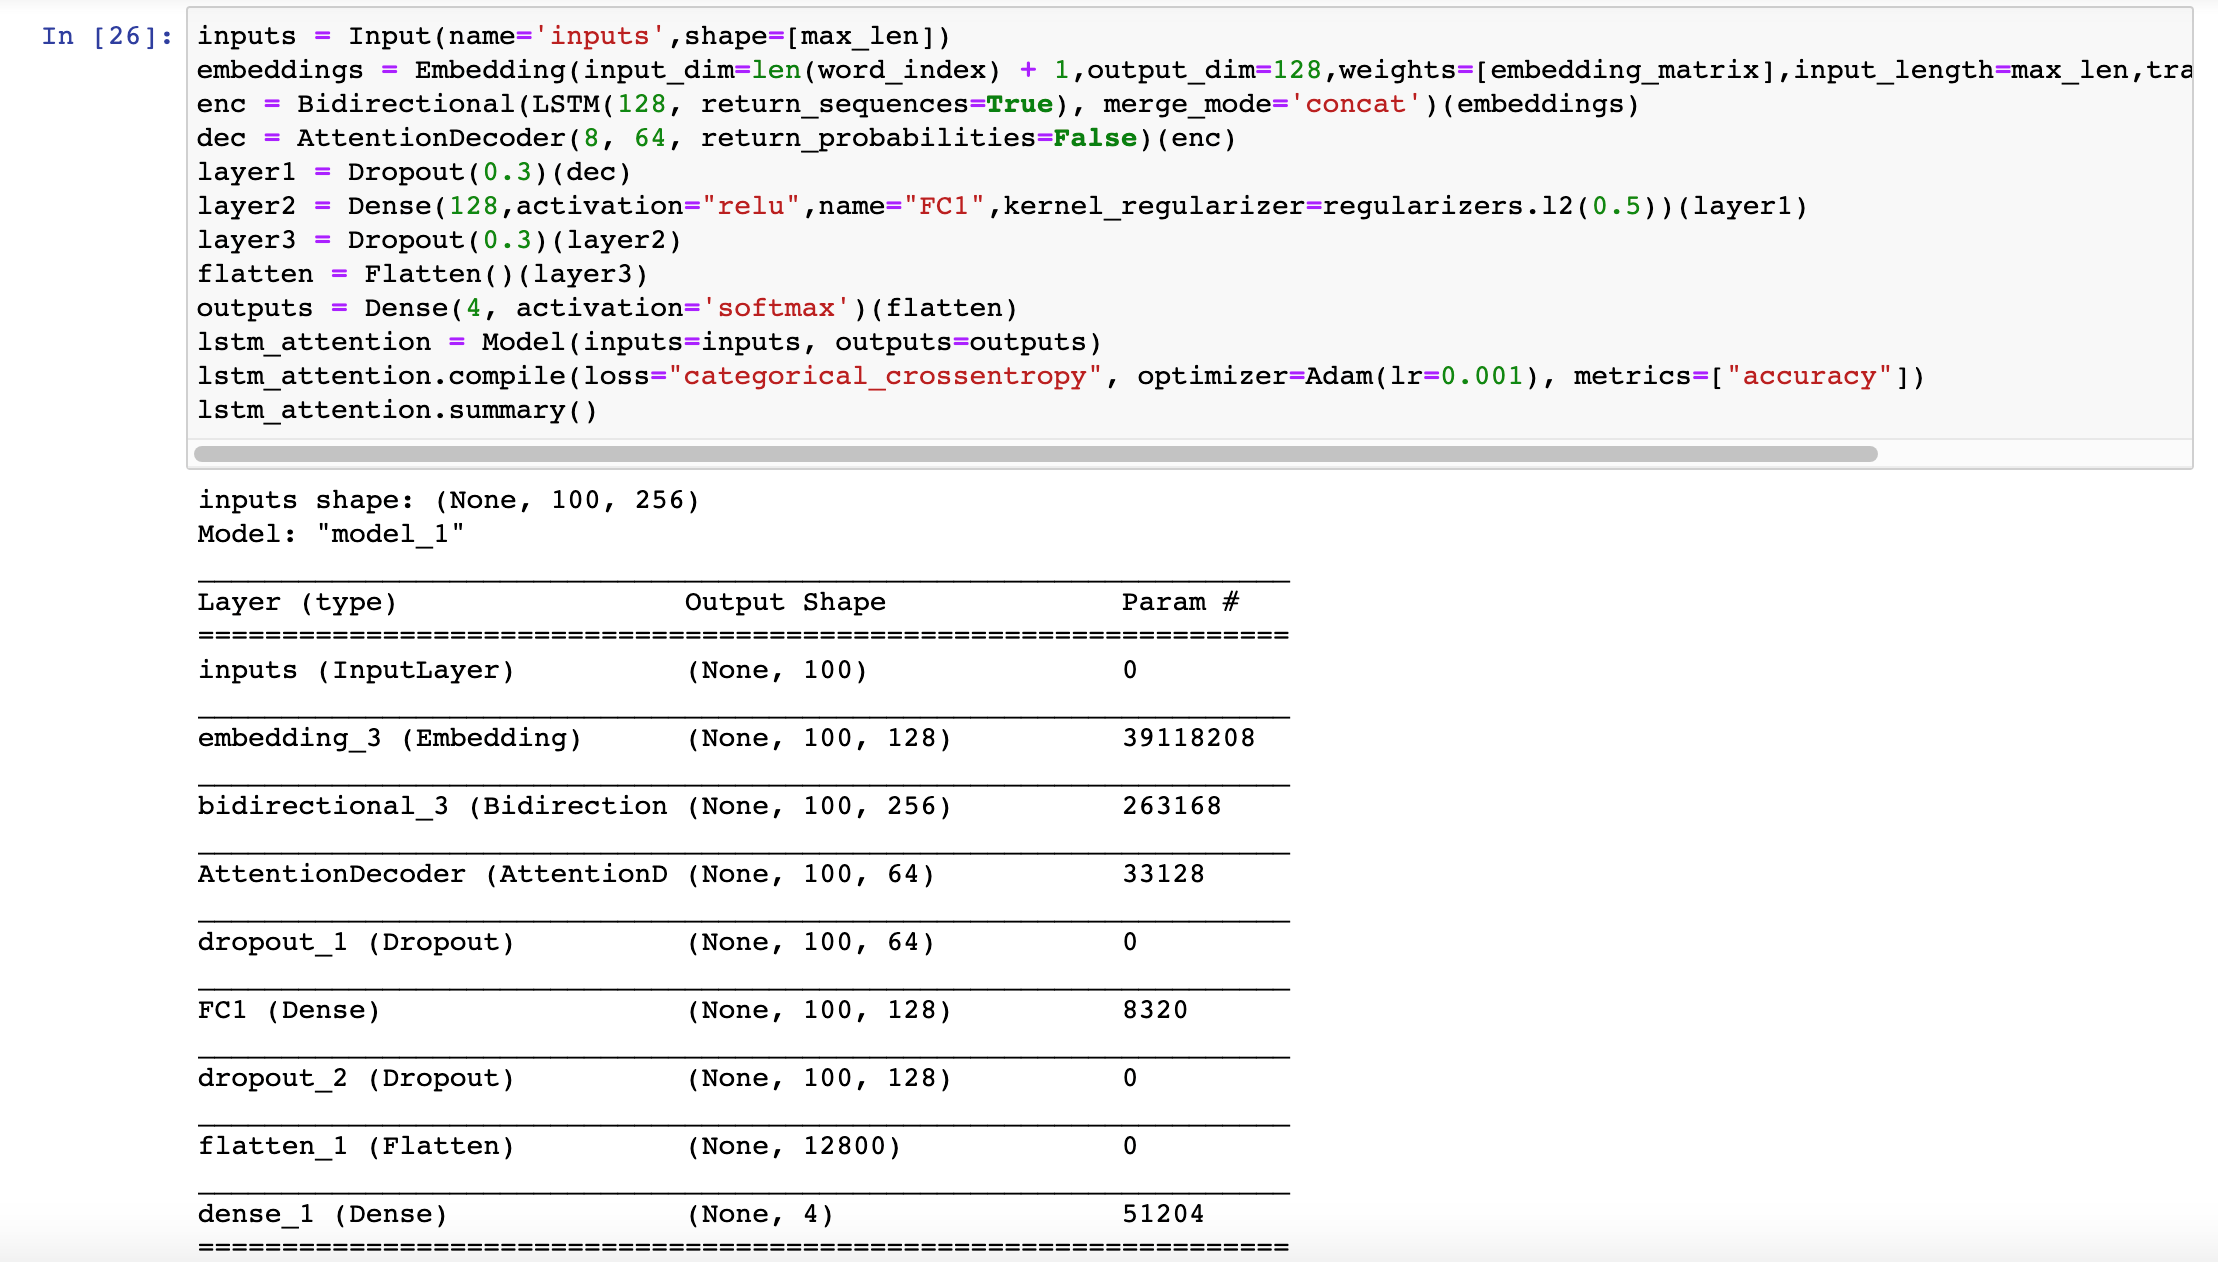
Task: Click the enc = Bidirectional(LSTM(128 line
Action: coord(917,104)
